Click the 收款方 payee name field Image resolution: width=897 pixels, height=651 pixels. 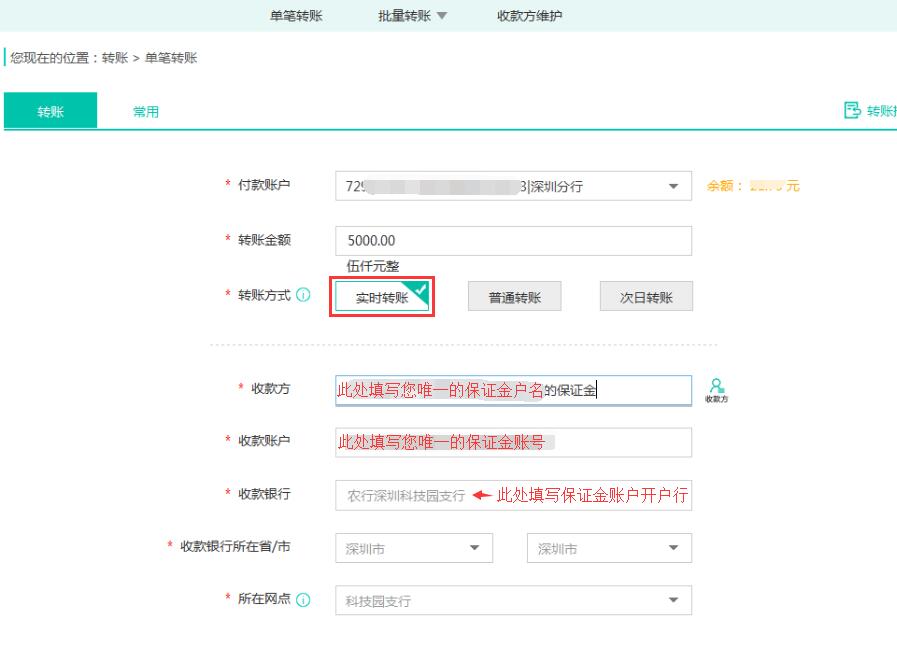513,390
